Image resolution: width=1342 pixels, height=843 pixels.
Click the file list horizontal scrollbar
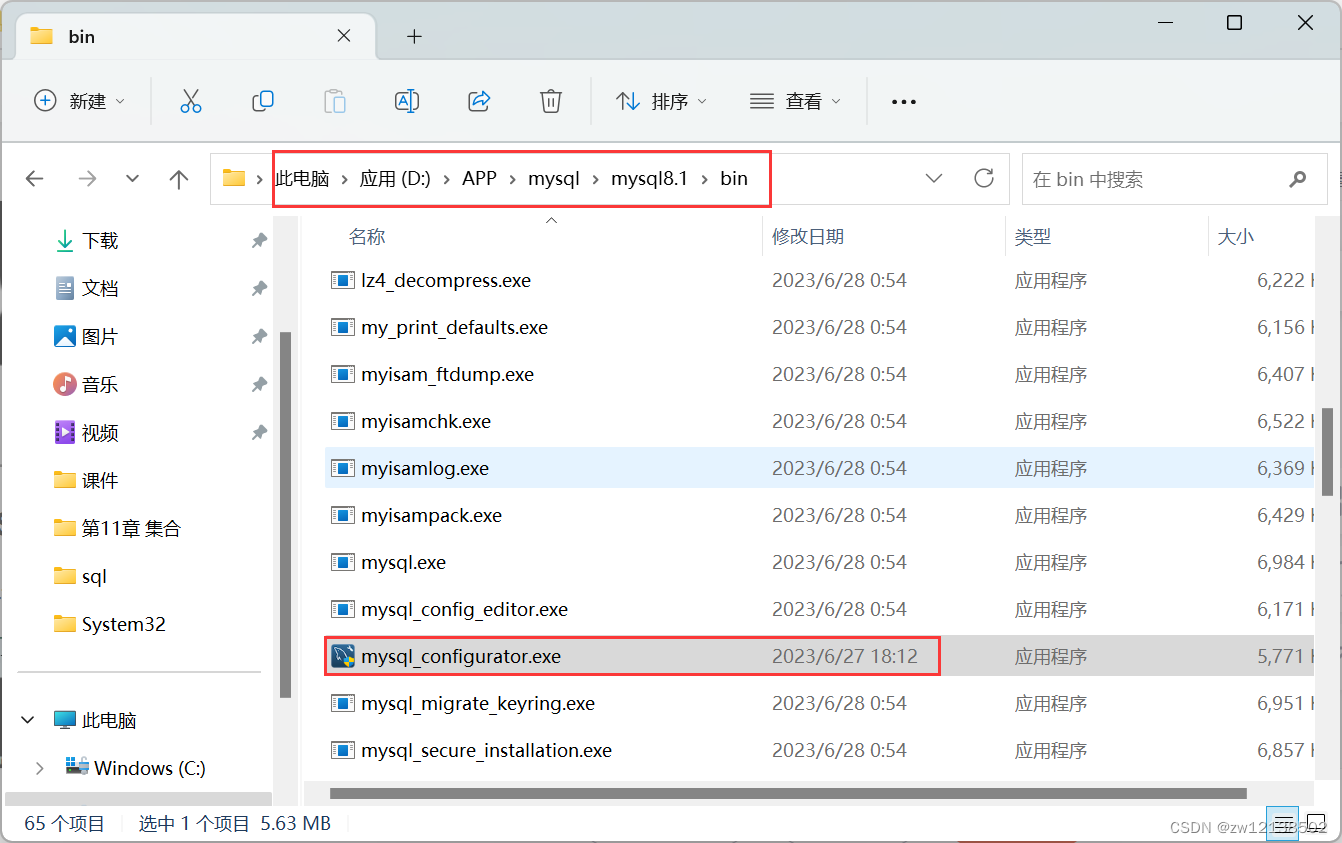coord(788,794)
